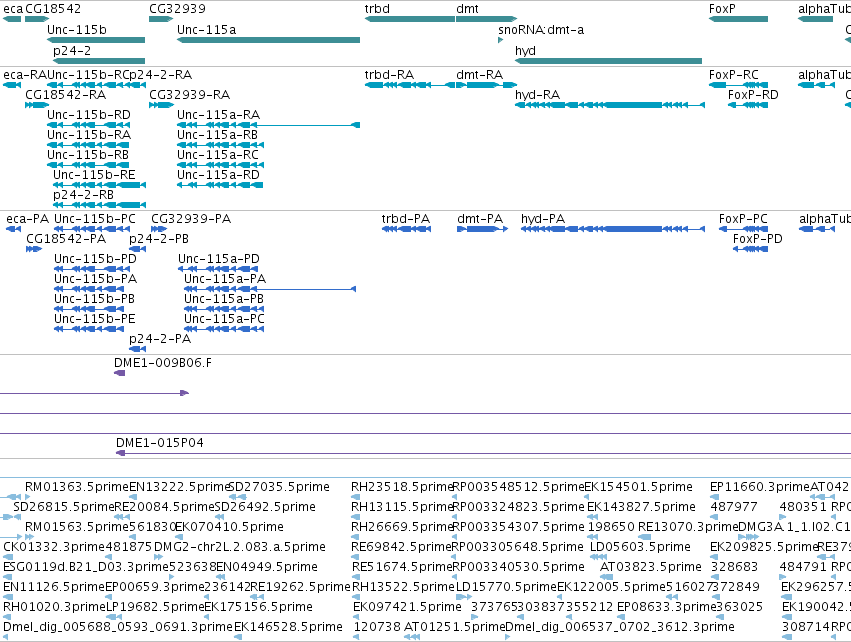The height and width of the screenshot is (642, 851).
Task: Click the DME1-015P04 clone arrow
Action: tap(484, 453)
